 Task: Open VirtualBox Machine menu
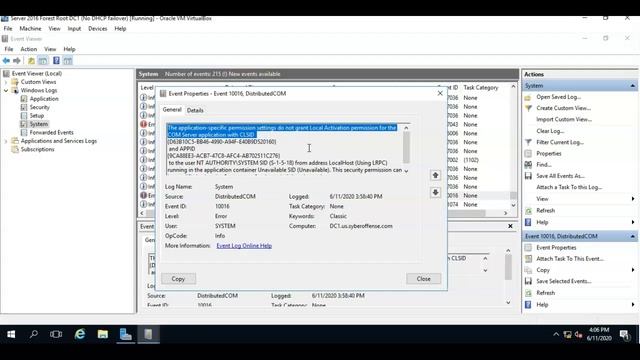(x=30, y=29)
